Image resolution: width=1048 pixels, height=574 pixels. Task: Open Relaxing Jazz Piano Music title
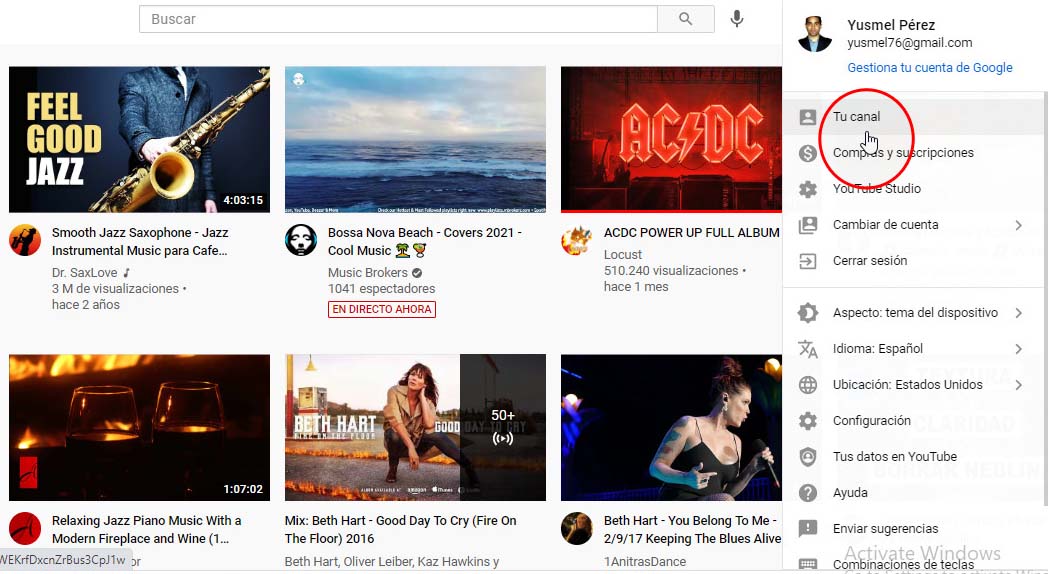click(146, 529)
